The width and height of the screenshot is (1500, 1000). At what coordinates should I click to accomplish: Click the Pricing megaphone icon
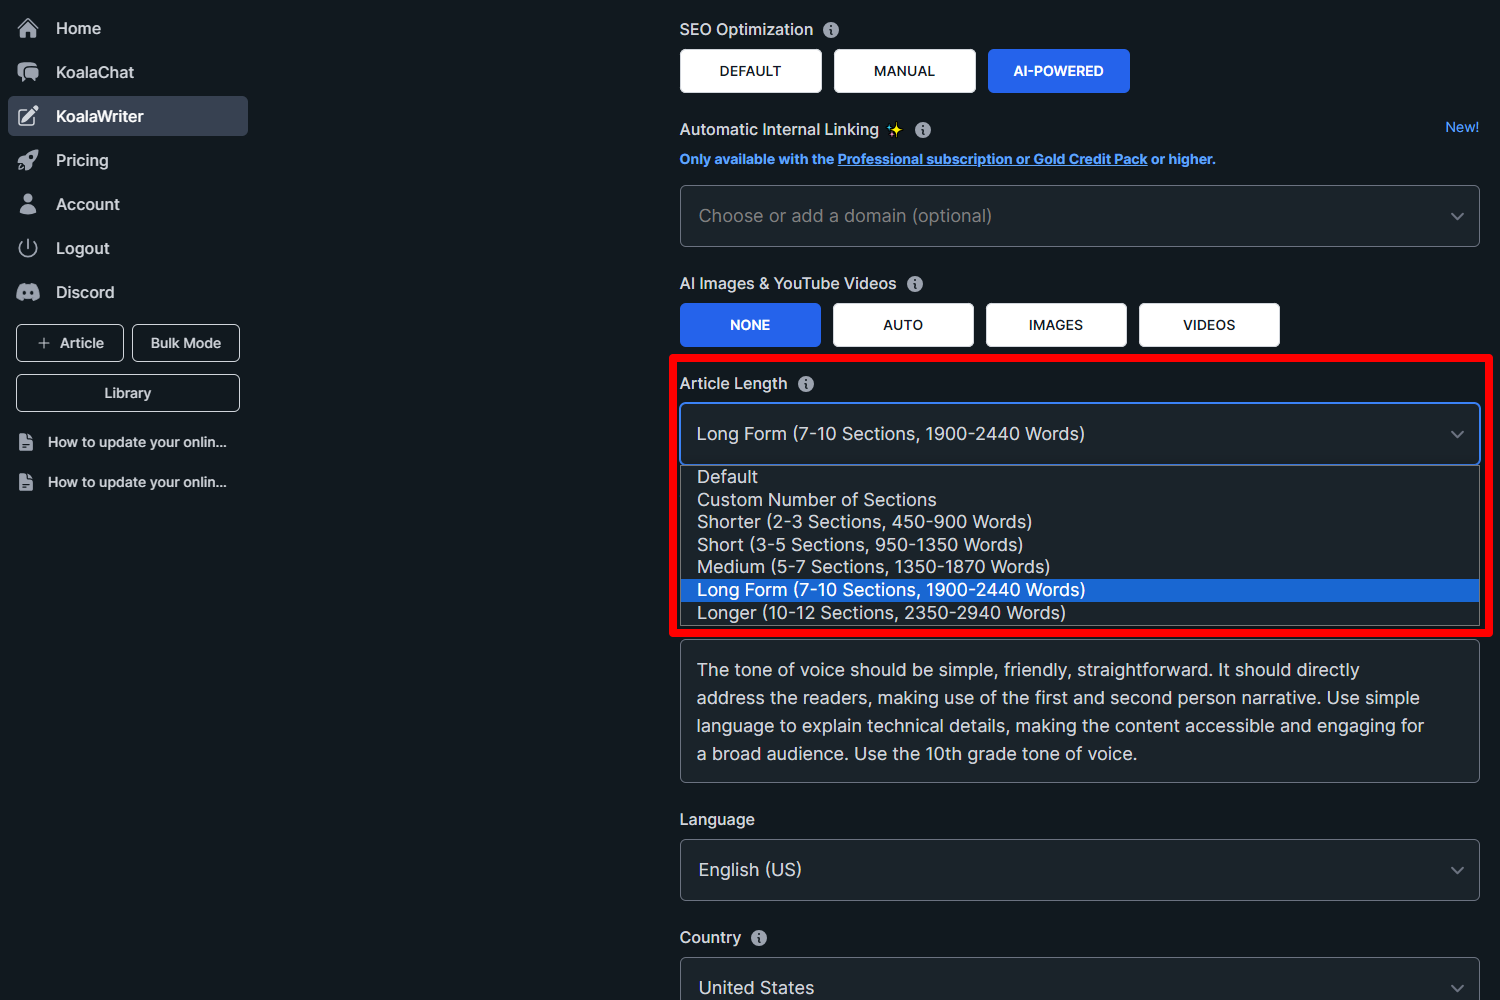coord(28,160)
